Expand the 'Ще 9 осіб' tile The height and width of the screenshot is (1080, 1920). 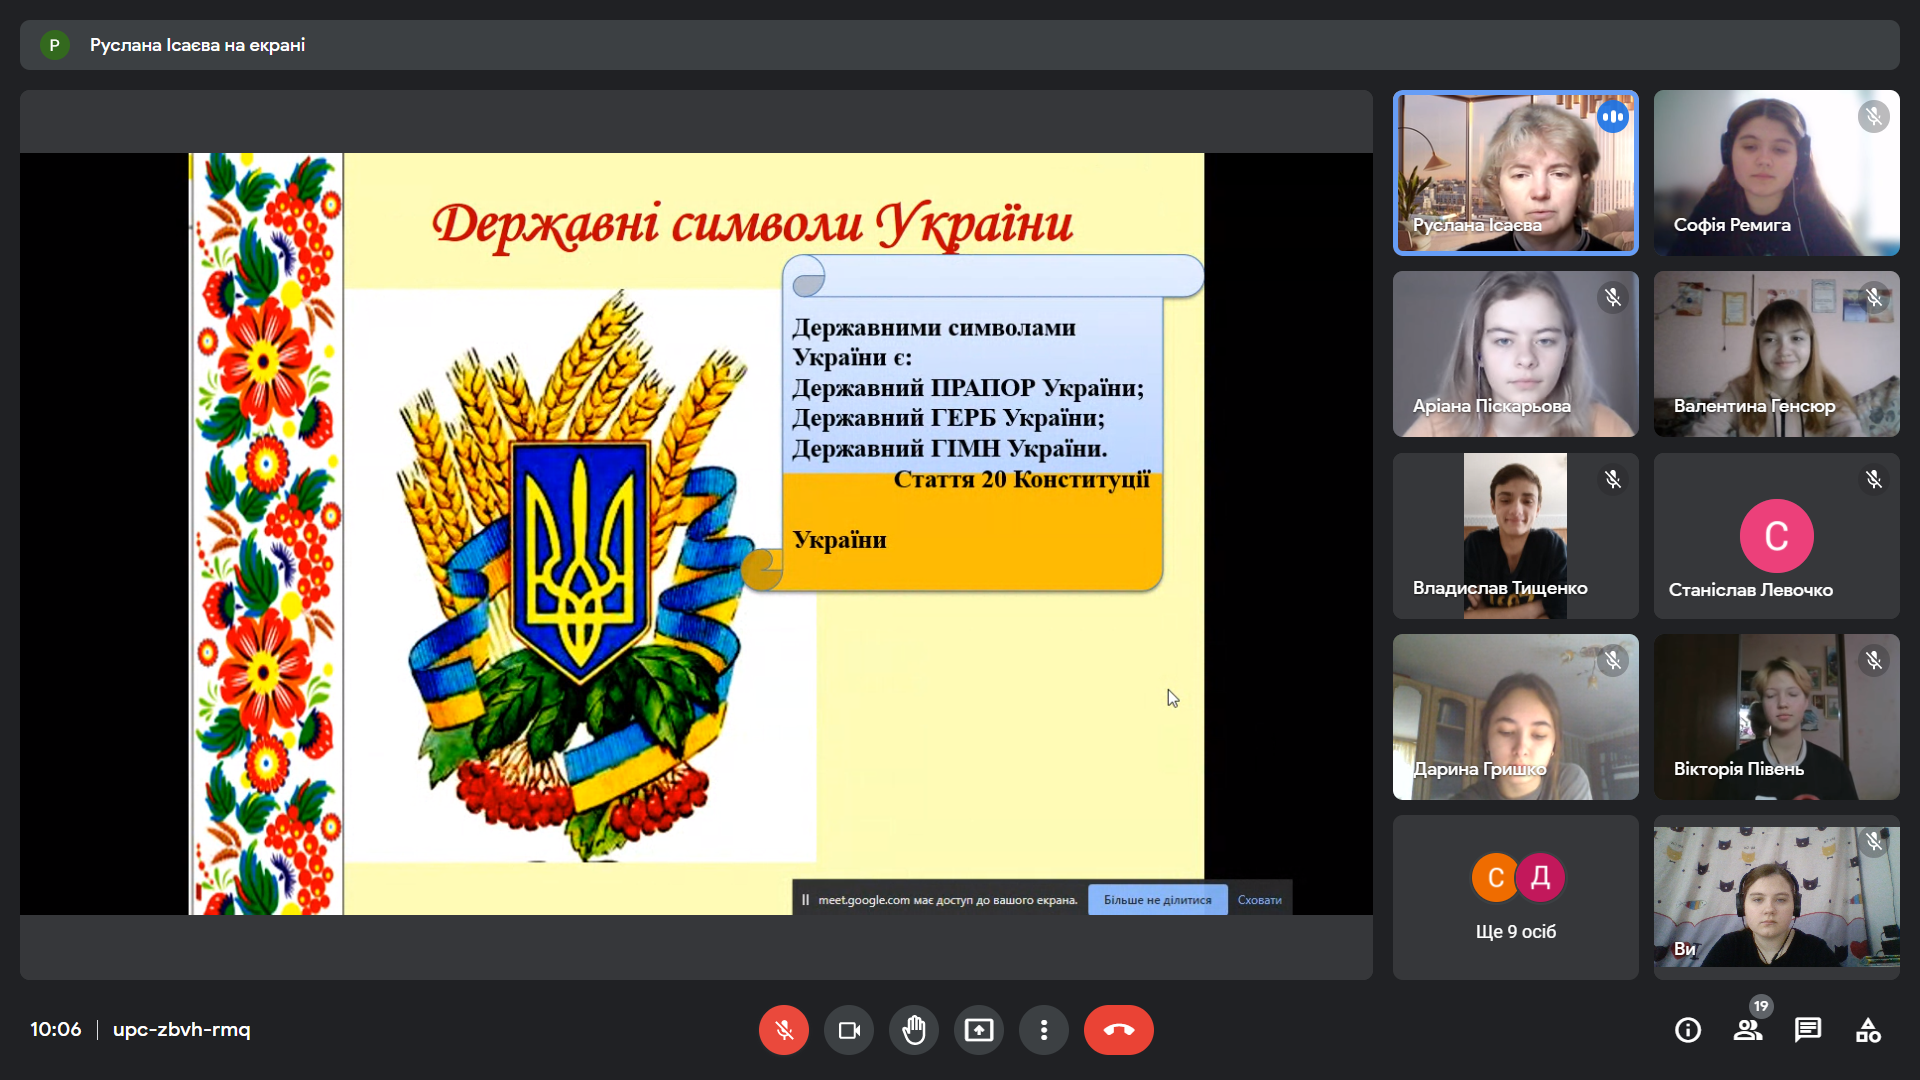(1515, 897)
